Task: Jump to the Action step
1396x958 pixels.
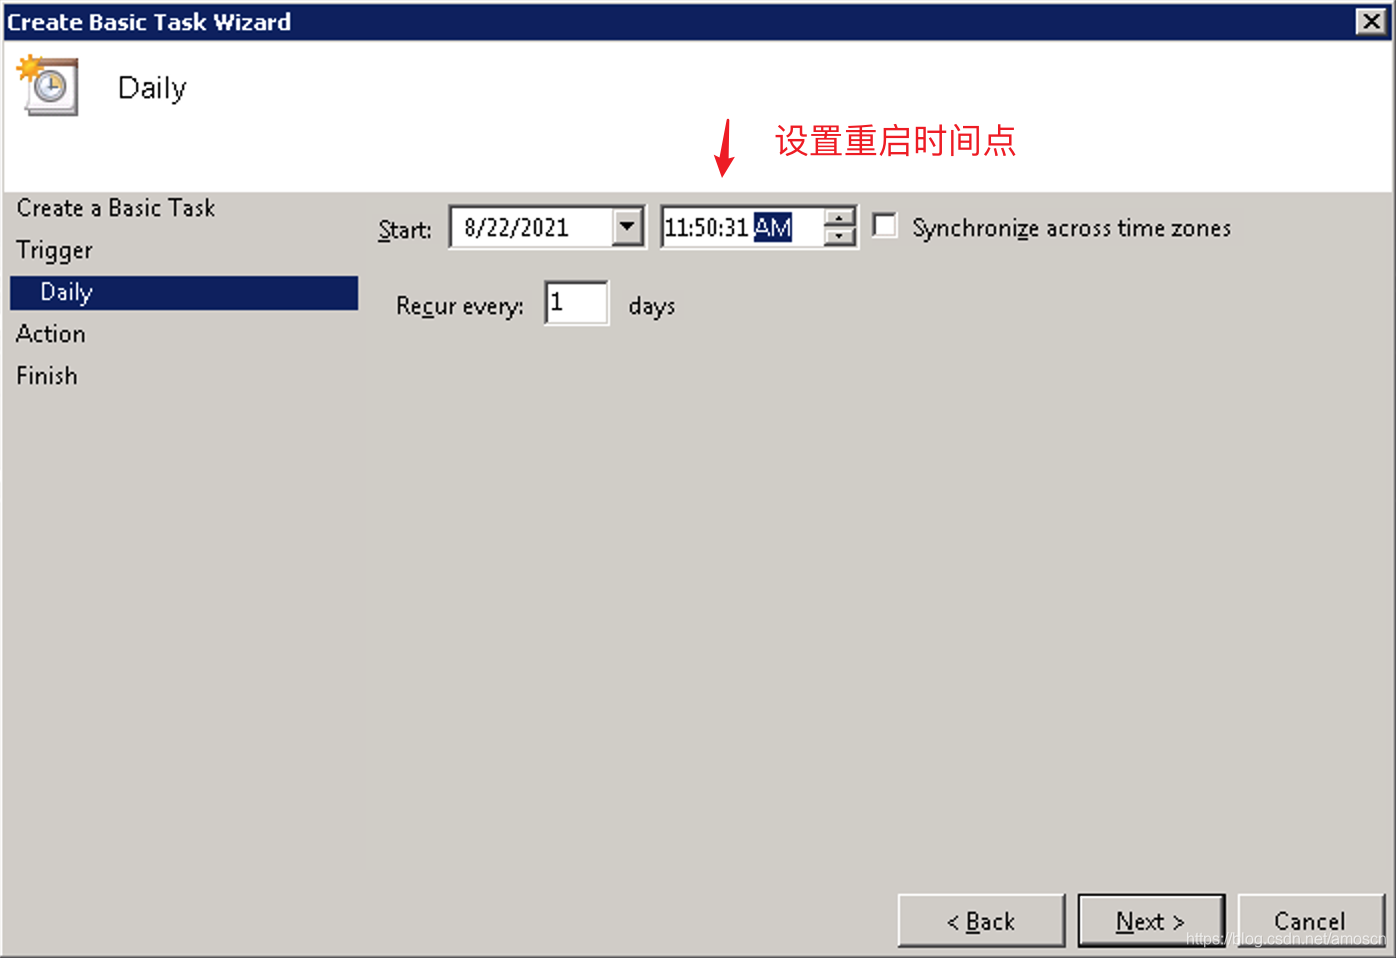Action: coord(51,334)
